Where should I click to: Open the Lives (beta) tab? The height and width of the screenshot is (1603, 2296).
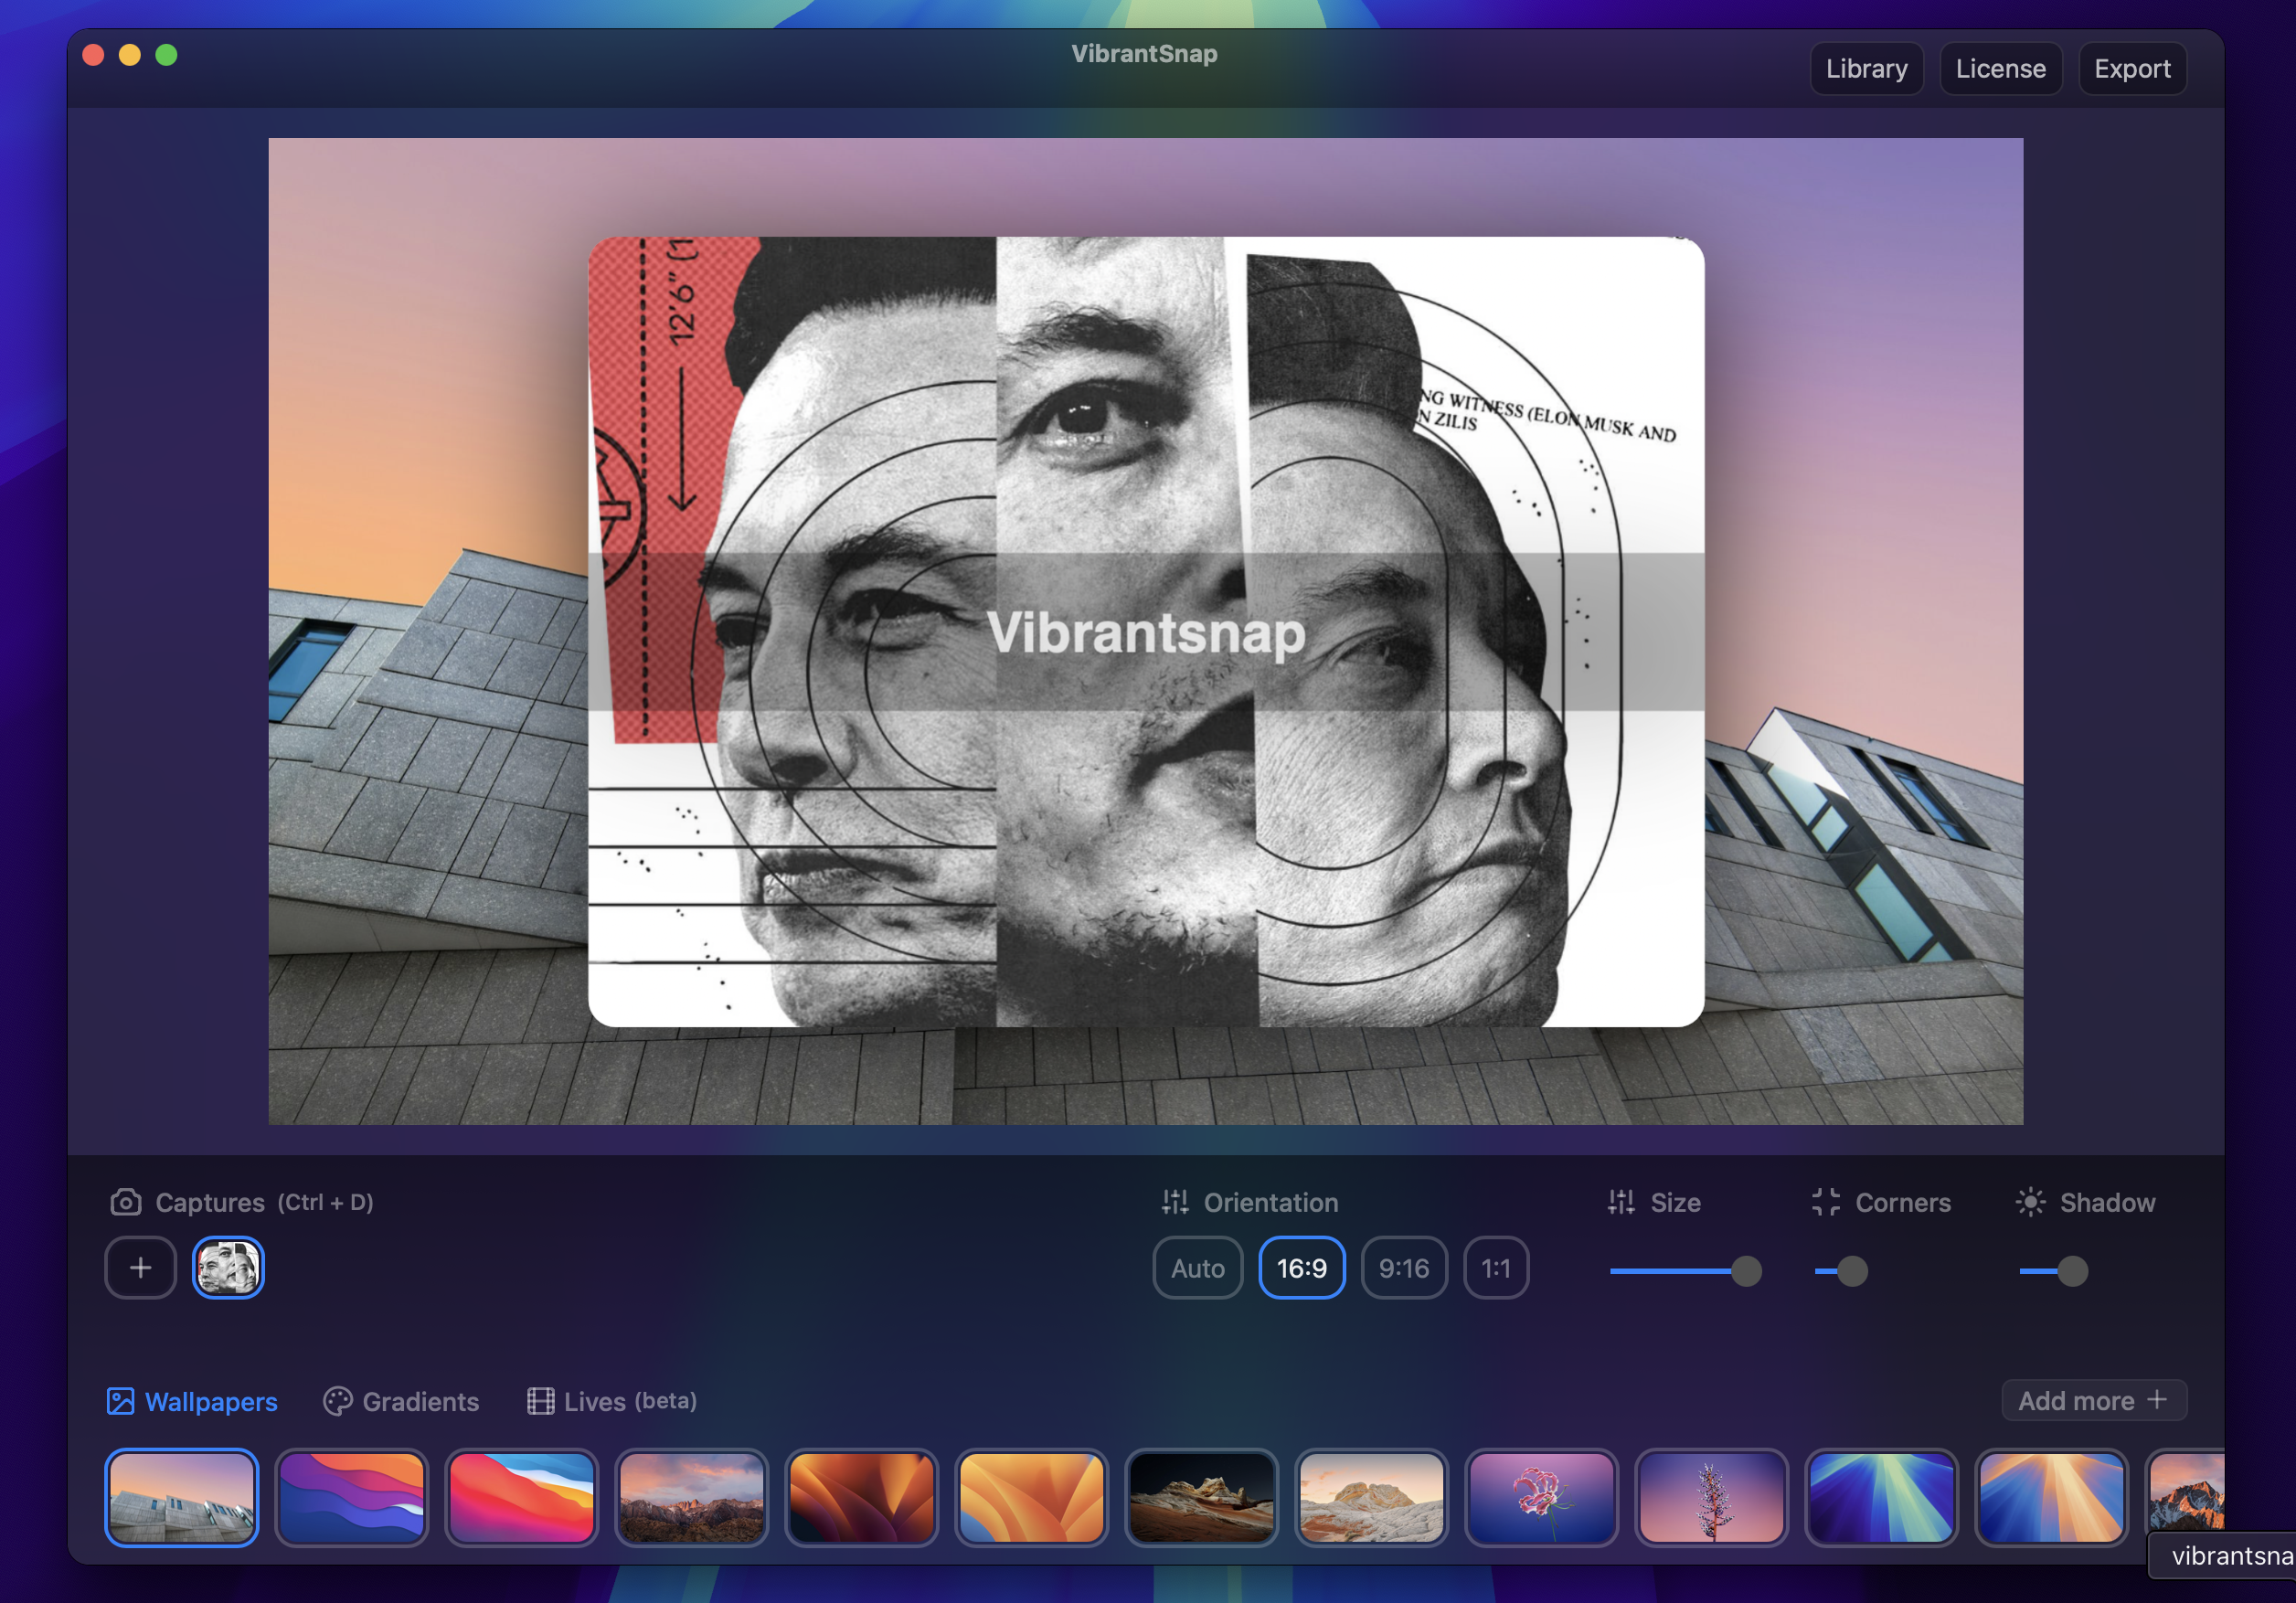629,1401
